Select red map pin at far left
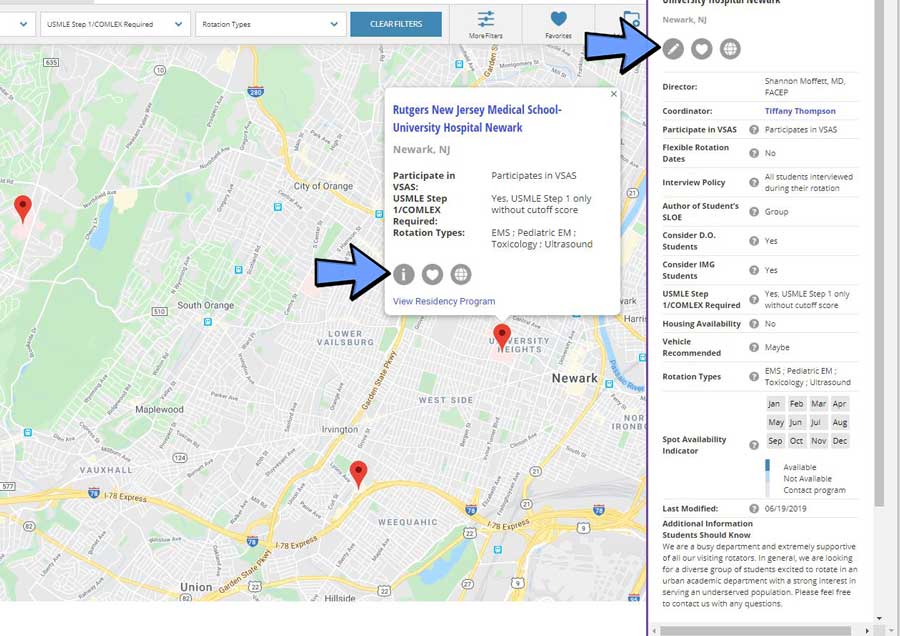 coord(23,208)
